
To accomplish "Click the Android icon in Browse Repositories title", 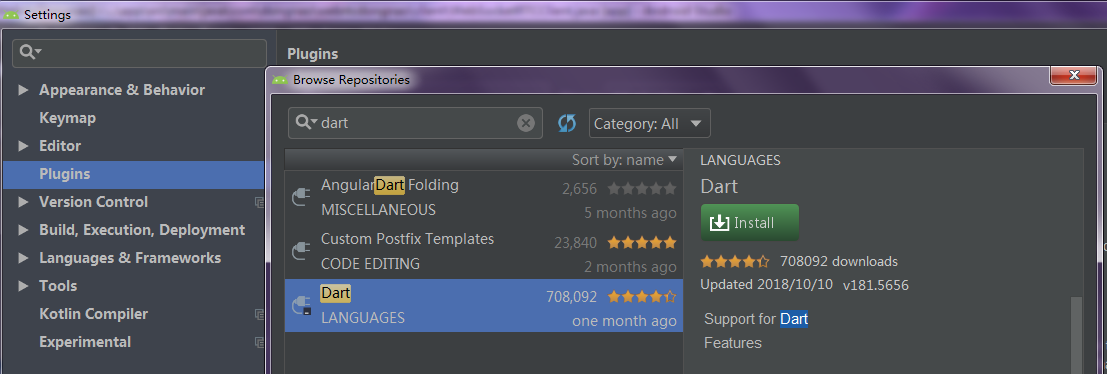I will [x=280, y=80].
